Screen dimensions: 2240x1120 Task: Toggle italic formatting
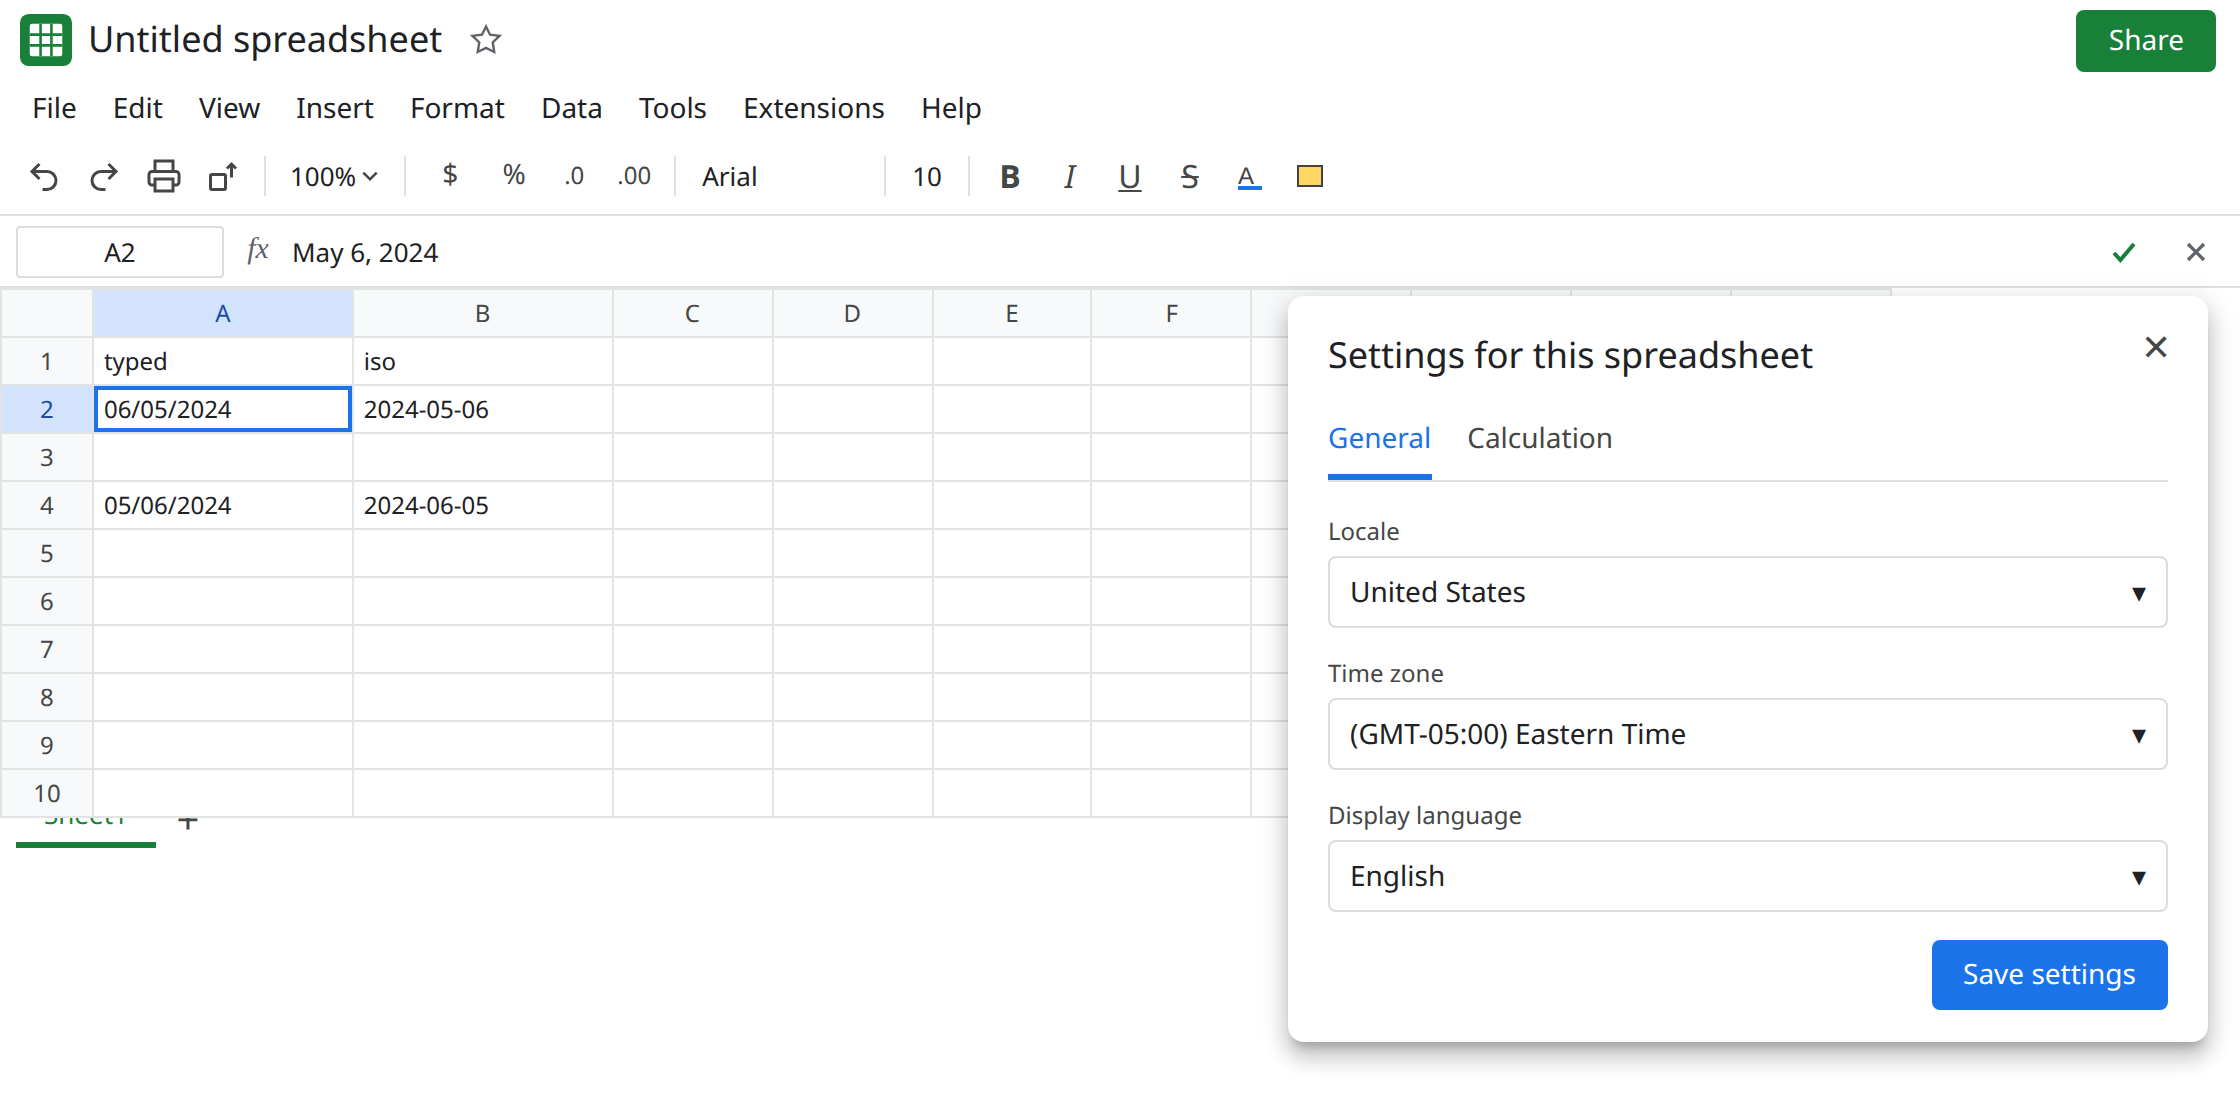(x=1070, y=177)
